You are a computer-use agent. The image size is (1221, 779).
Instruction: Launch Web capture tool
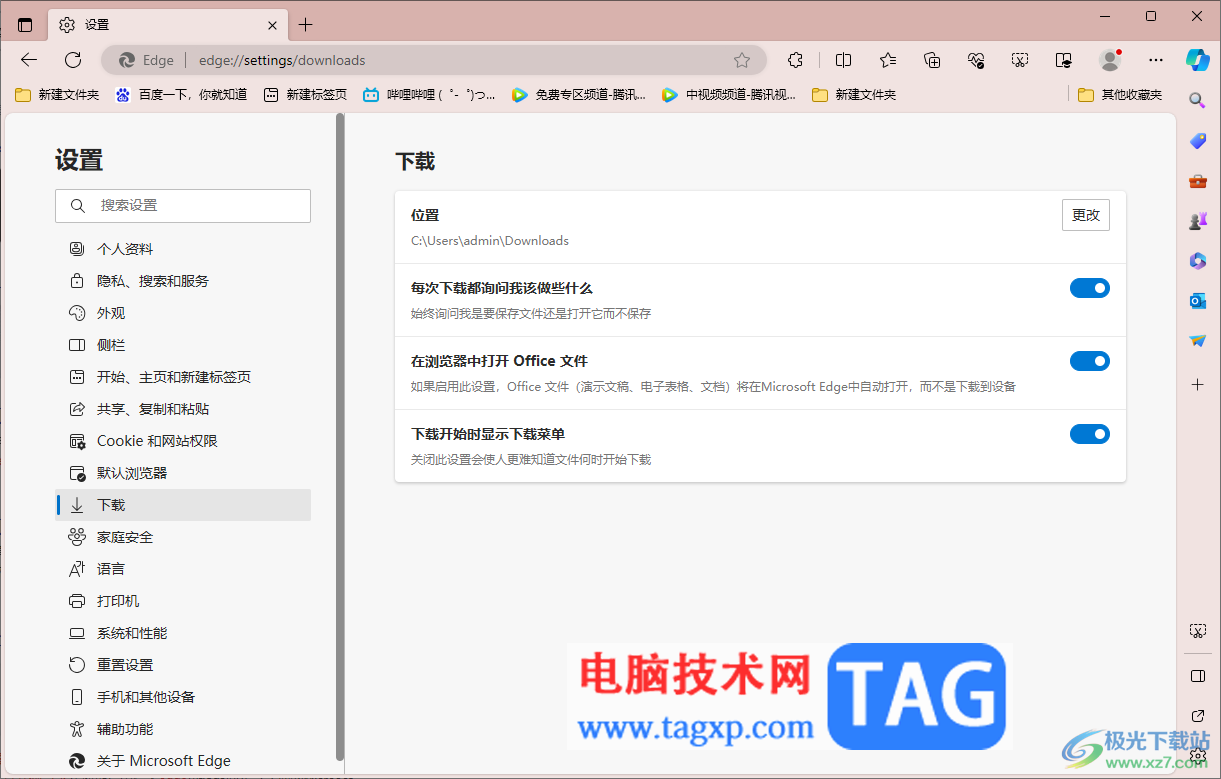coord(1020,60)
